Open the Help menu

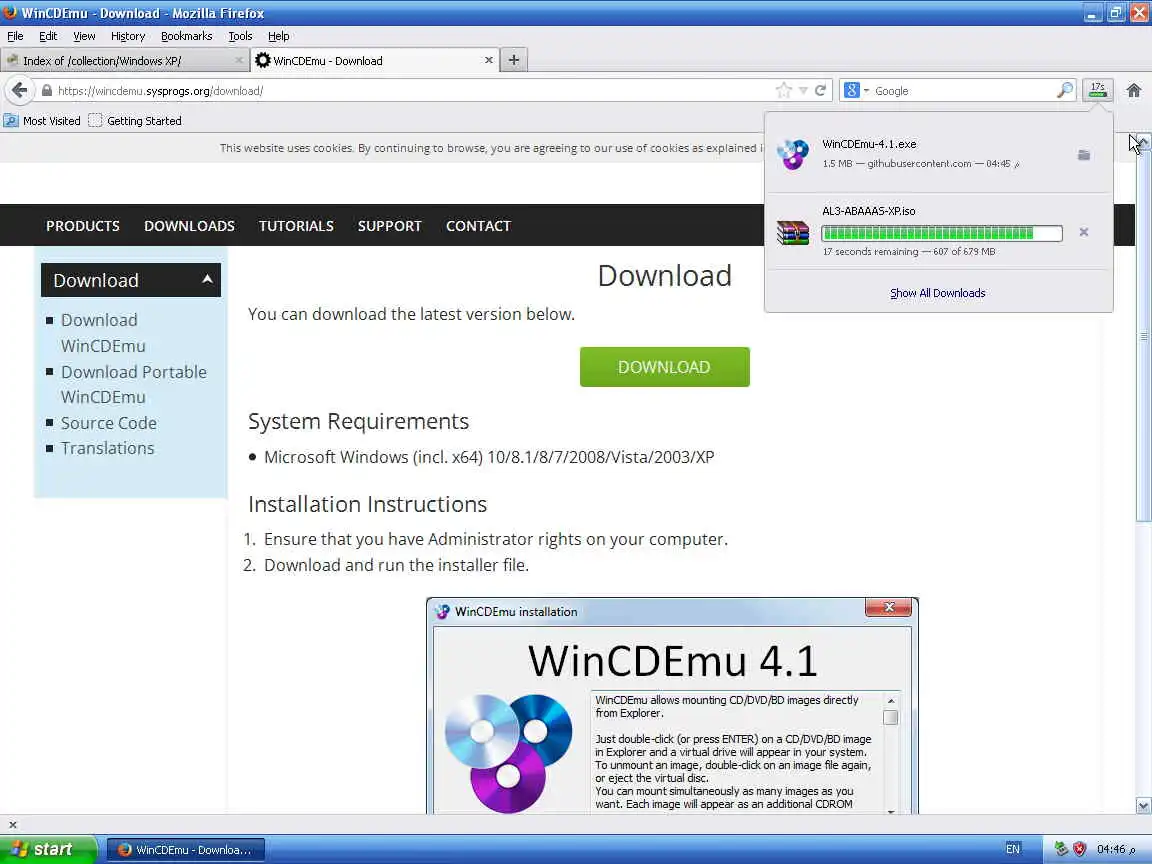(278, 36)
